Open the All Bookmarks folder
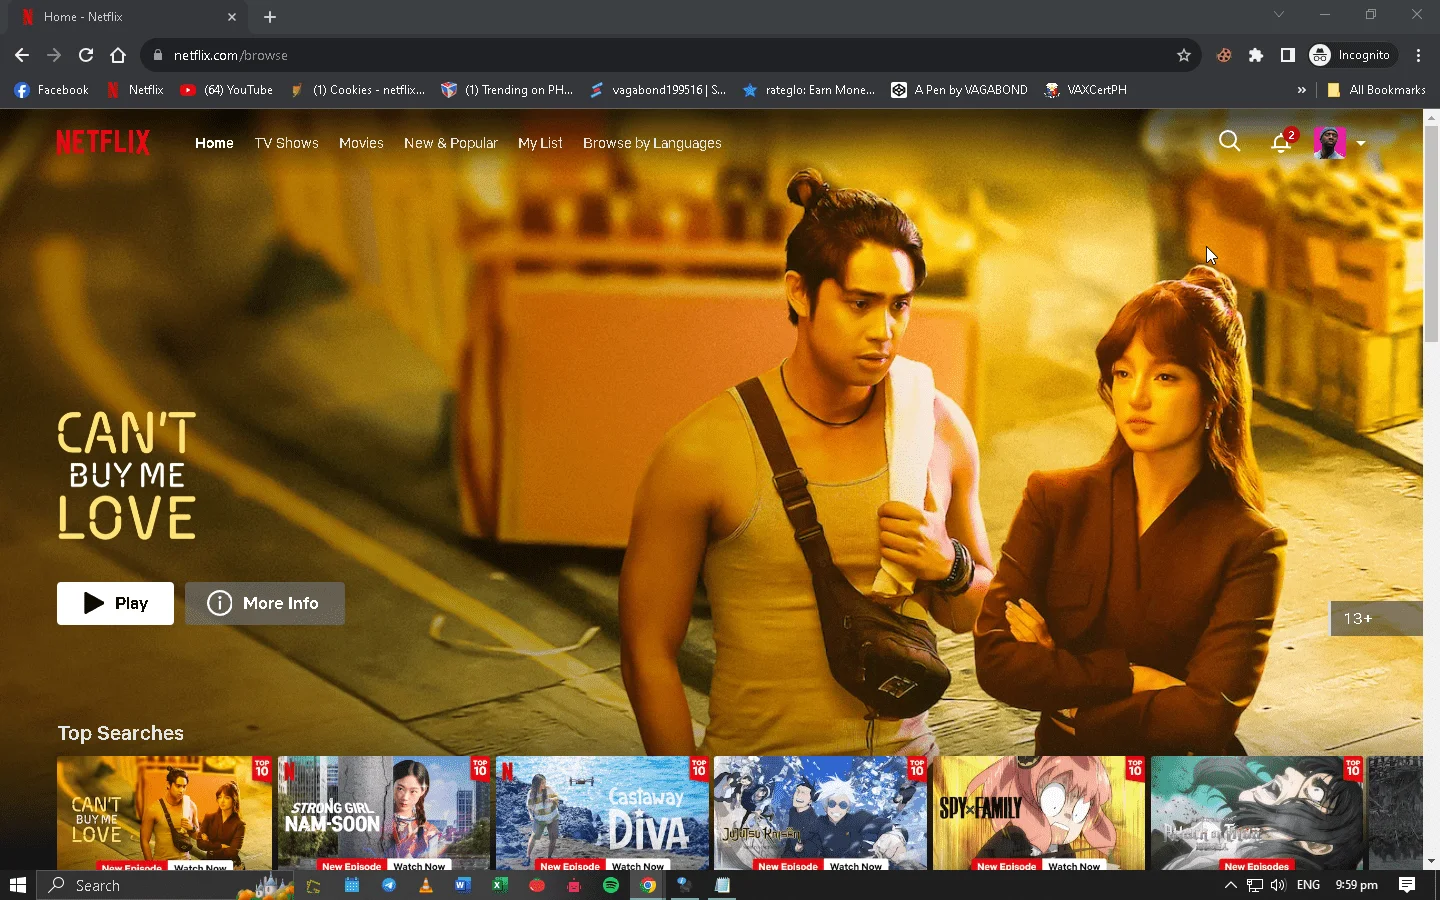Image resolution: width=1440 pixels, height=900 pixels. (1376, 90)
